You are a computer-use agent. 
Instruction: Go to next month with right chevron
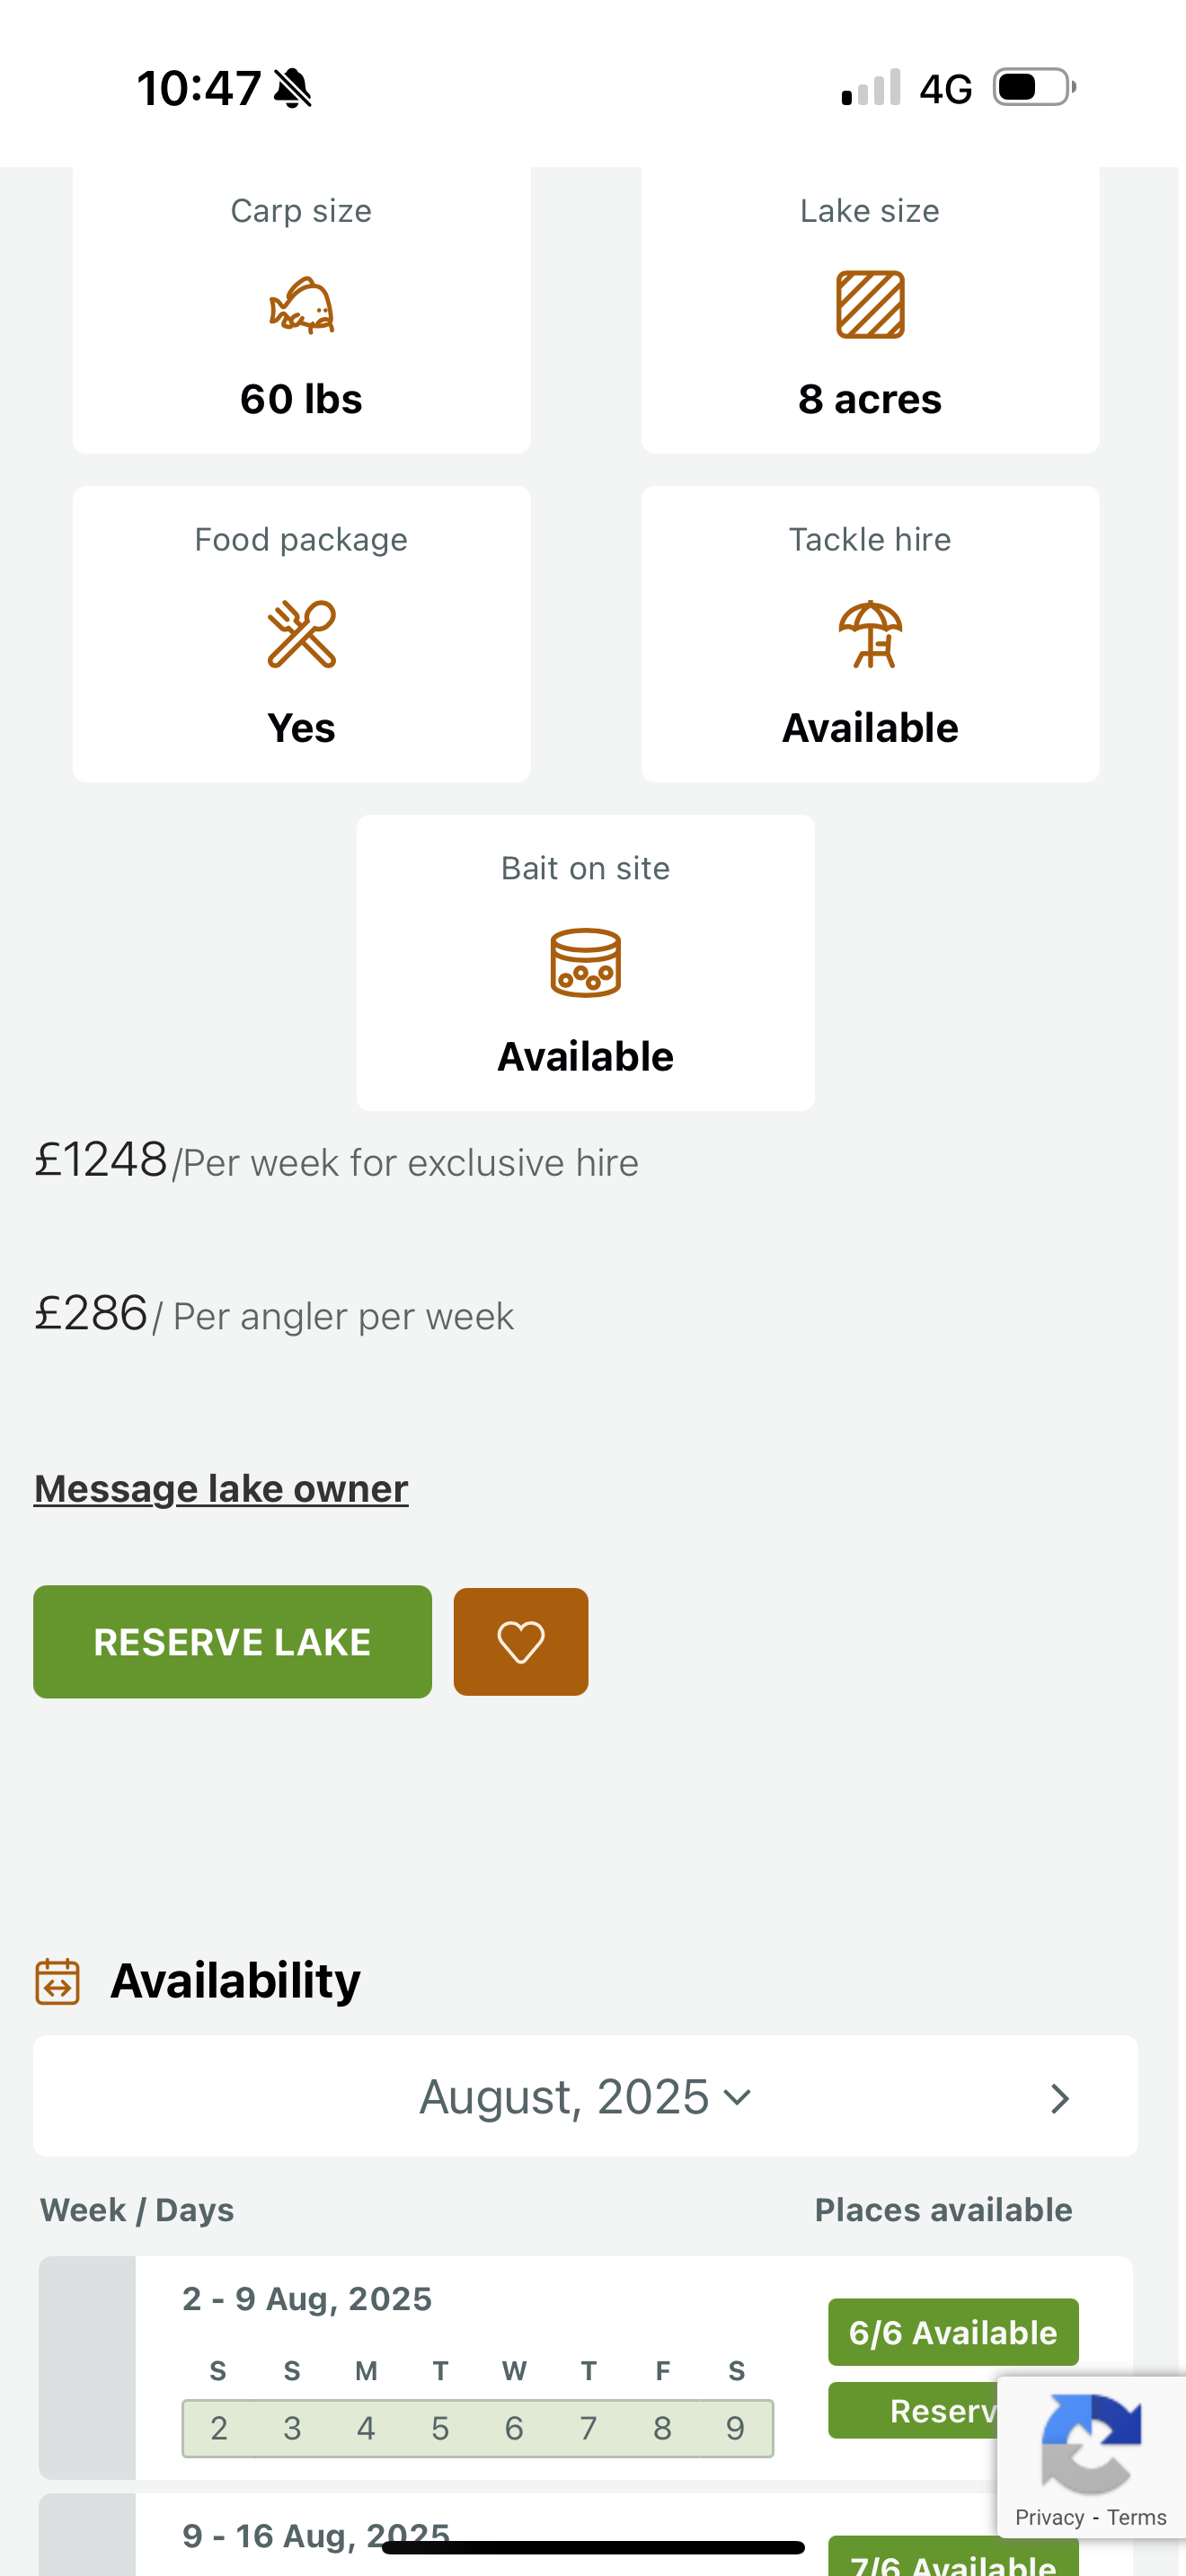(1060, 2098)
